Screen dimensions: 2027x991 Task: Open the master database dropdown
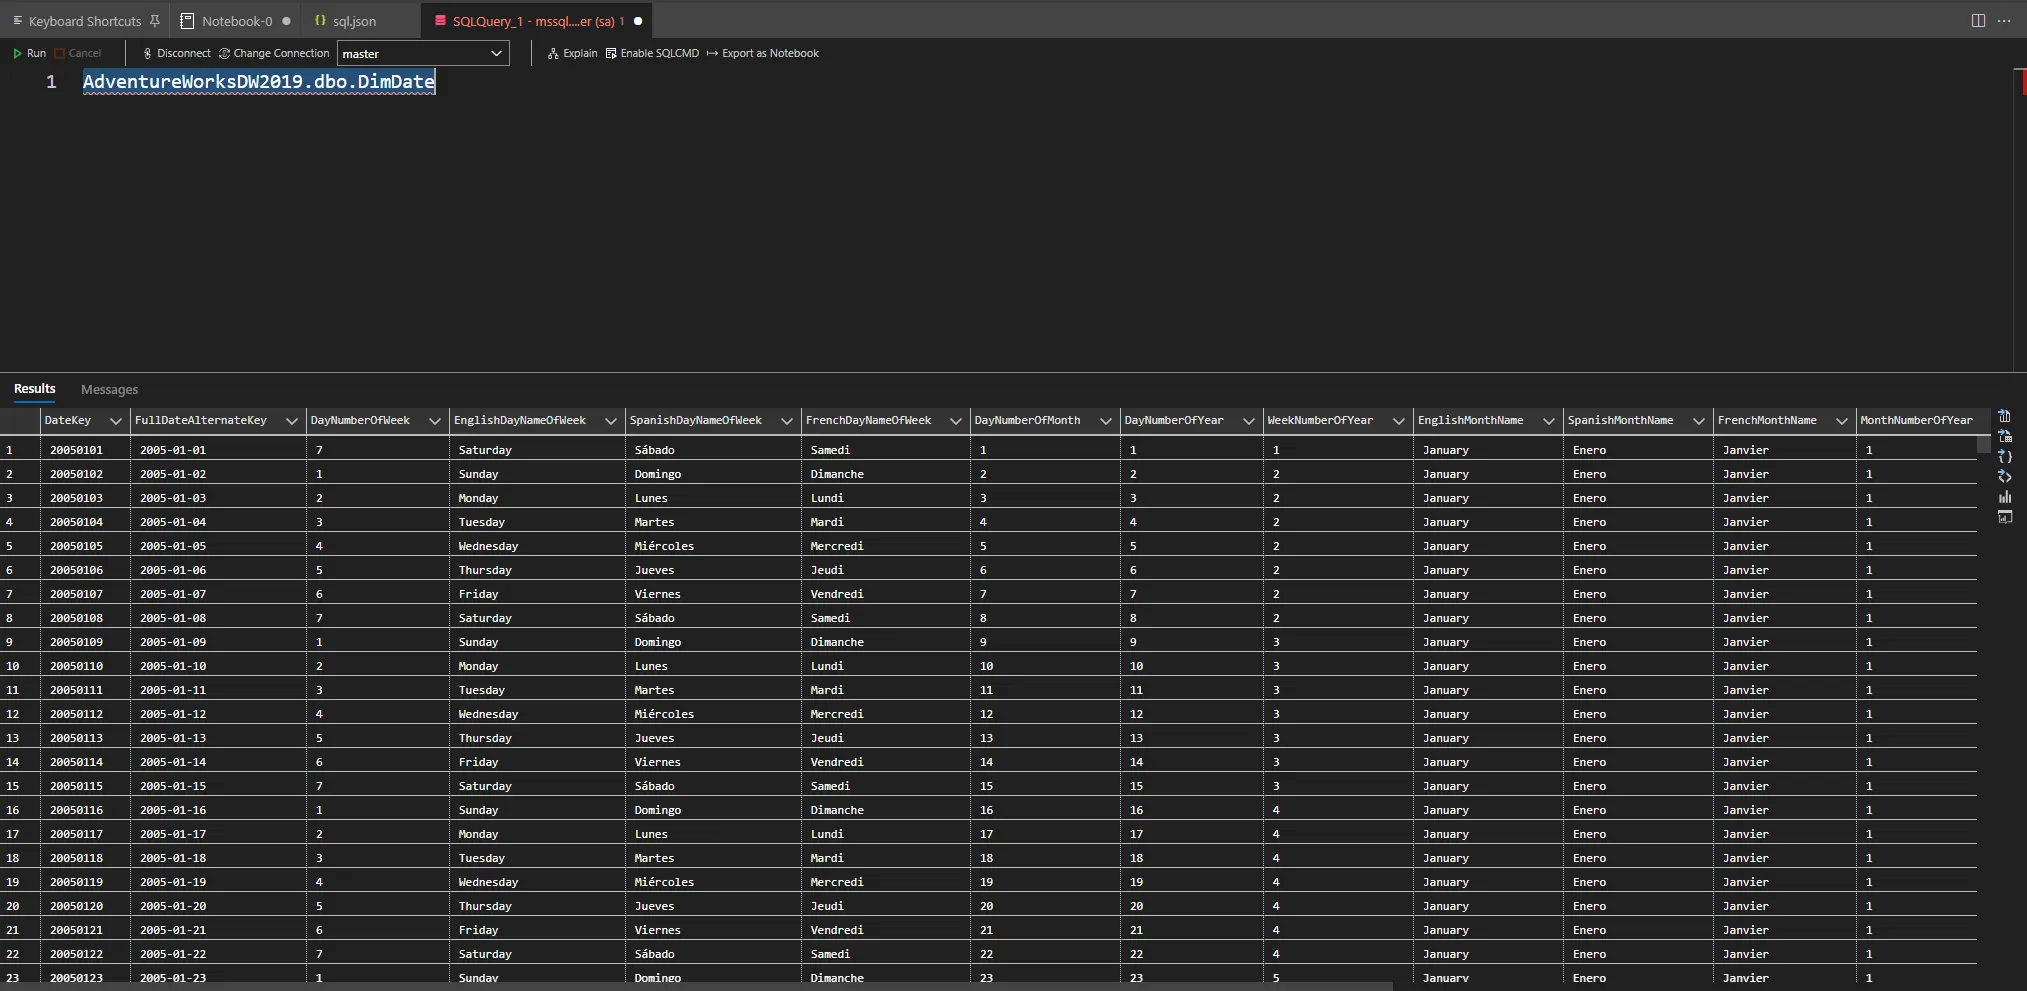coord(423,54)
